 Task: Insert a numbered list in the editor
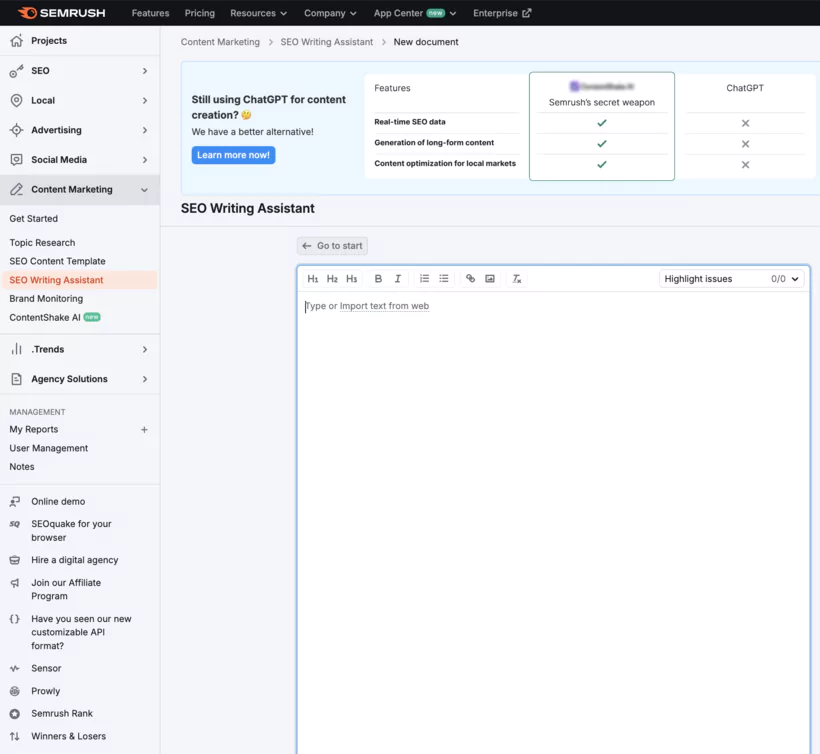(424, 278)
